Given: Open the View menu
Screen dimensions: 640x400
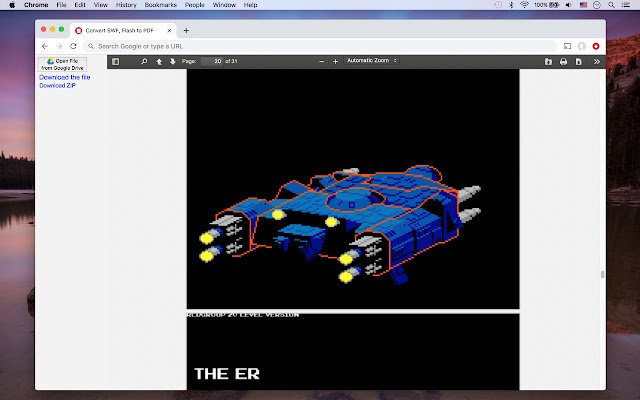Looking at the screenshot, I should [101, 5].
